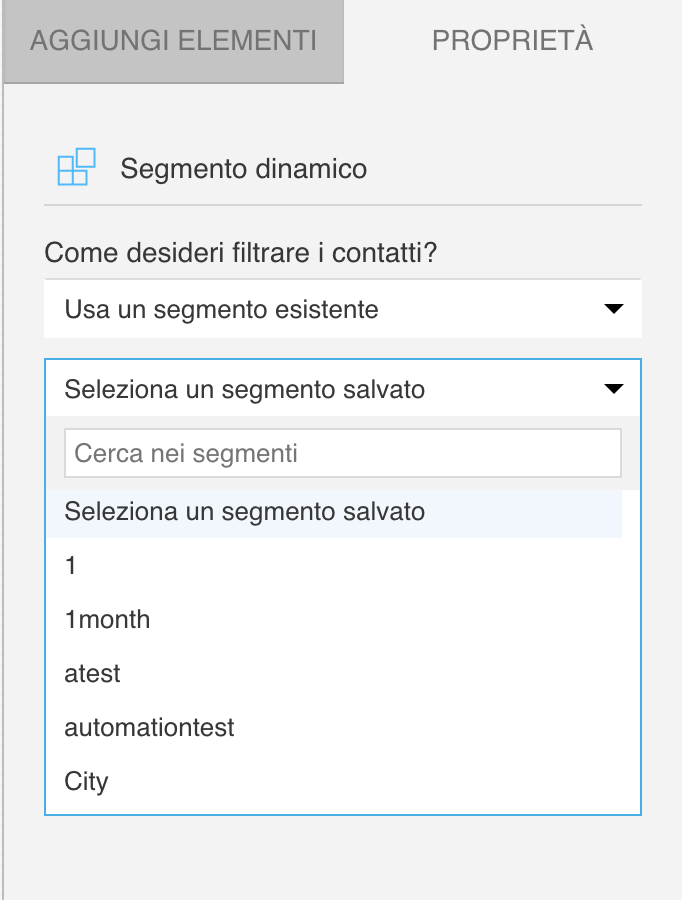Collapse the 'Seleziona un segmento salvato' selector header
This screenshot has height=900, width=682.
(x=343, y=389)
